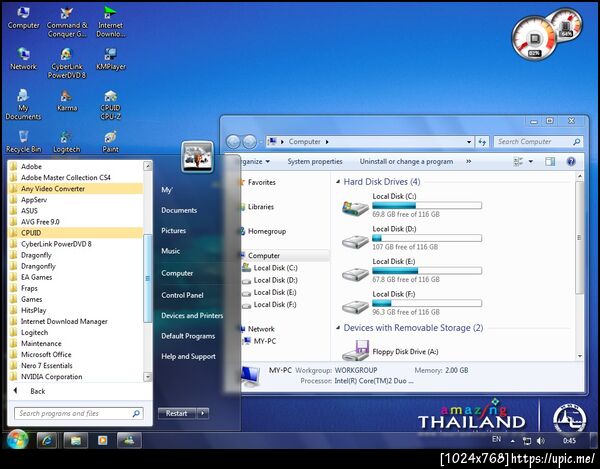Open the view options dropdown arrow

[531, 161]
